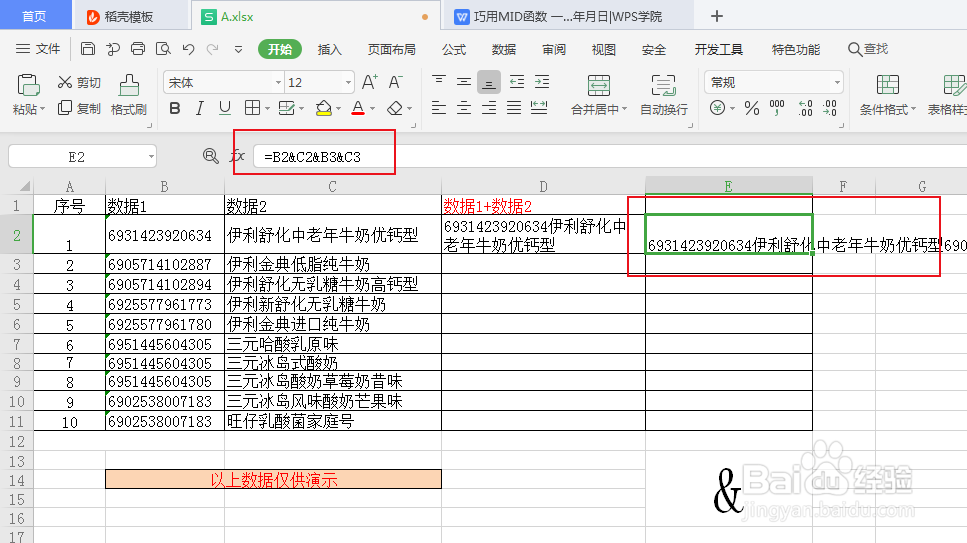Toggle Italic formatting
This screenshot has height=543, width=967.
199,109
